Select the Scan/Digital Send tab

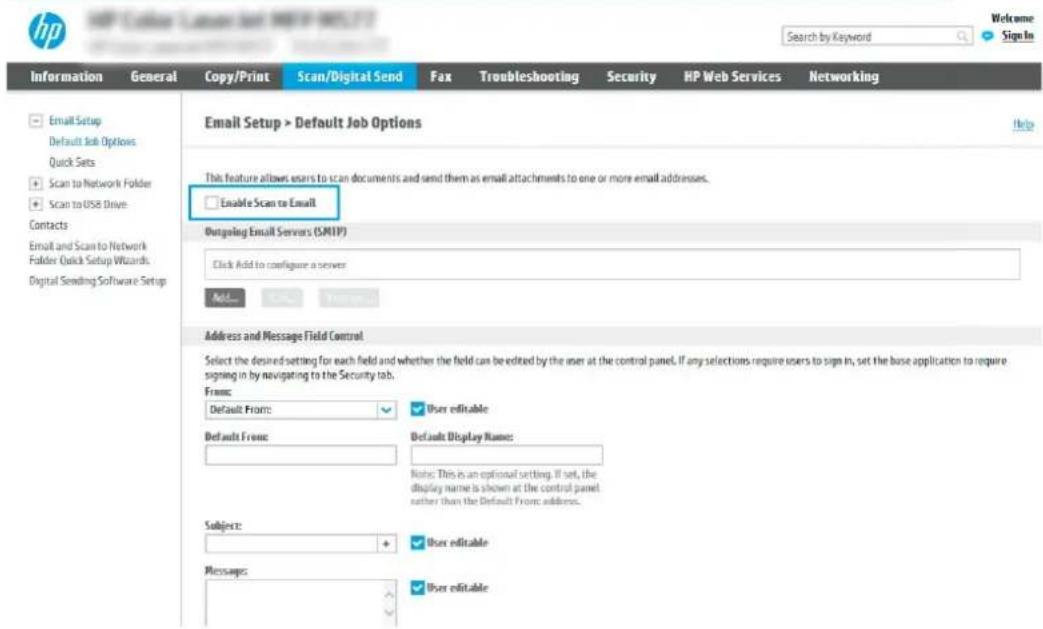tap(350, 76)
